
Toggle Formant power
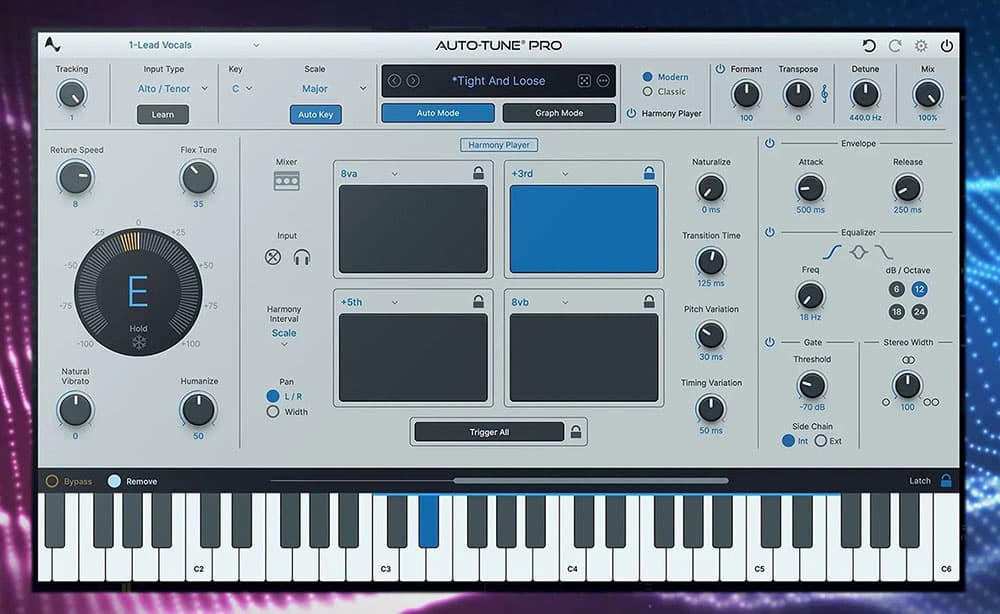[720, 68]
